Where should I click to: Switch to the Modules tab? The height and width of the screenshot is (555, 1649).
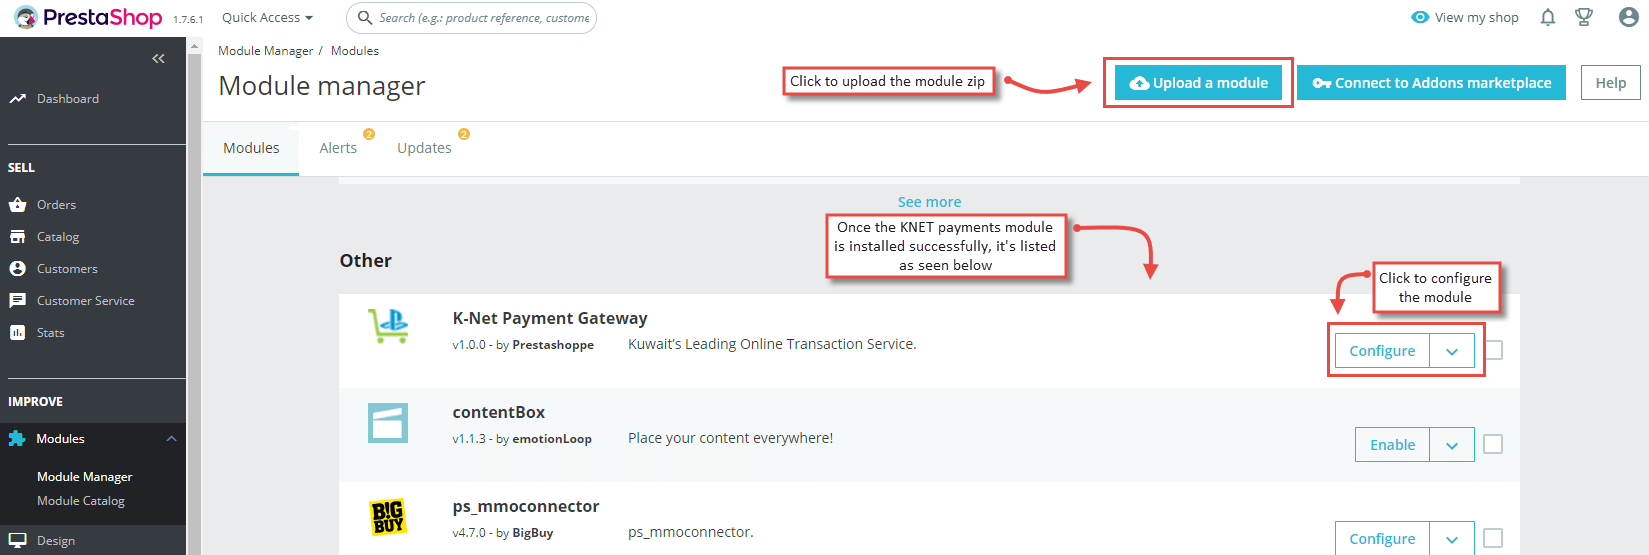(251, 148)
